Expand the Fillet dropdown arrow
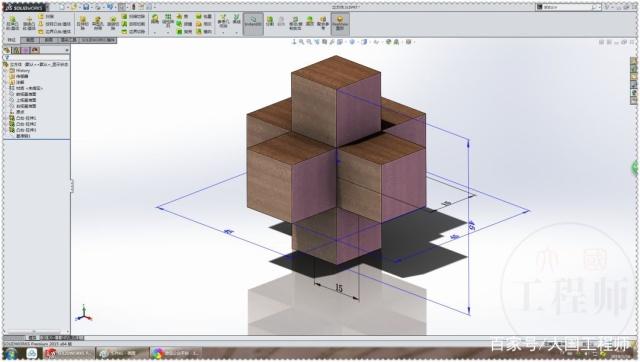Screen dimensions: 640x362 coord(155,32)
